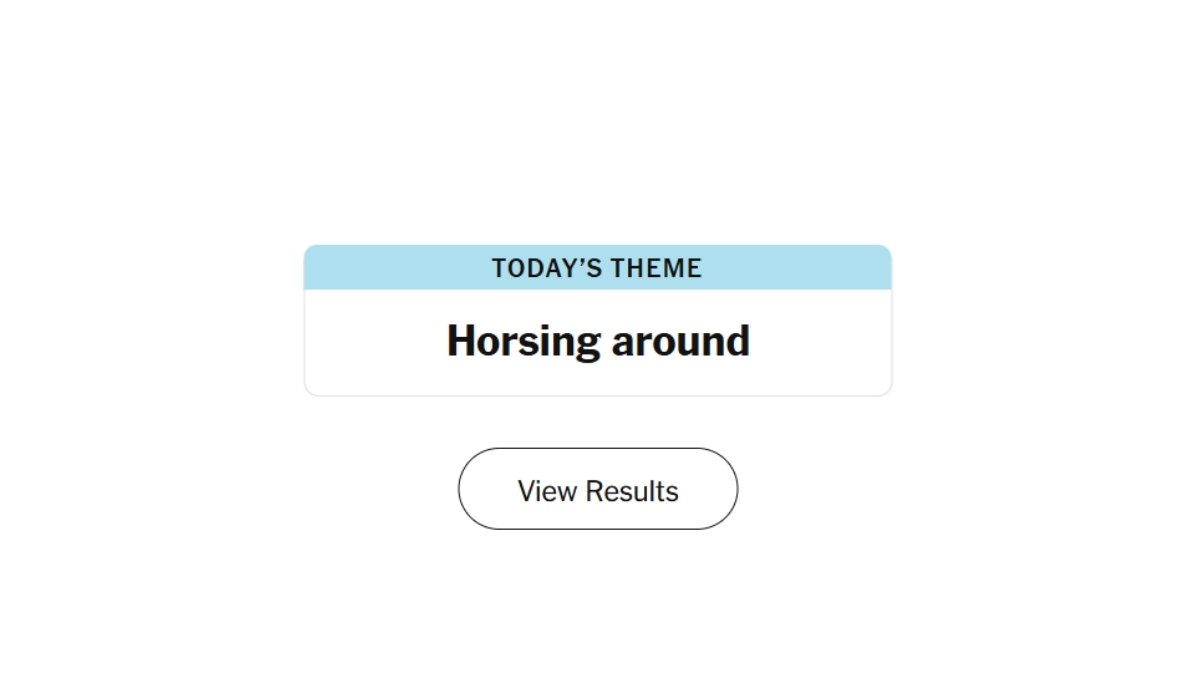The height and width of the screenshot is (675, 1200).
Task: Click the light blue TODAY'S THEME banner
Action: tap(597, 267)
